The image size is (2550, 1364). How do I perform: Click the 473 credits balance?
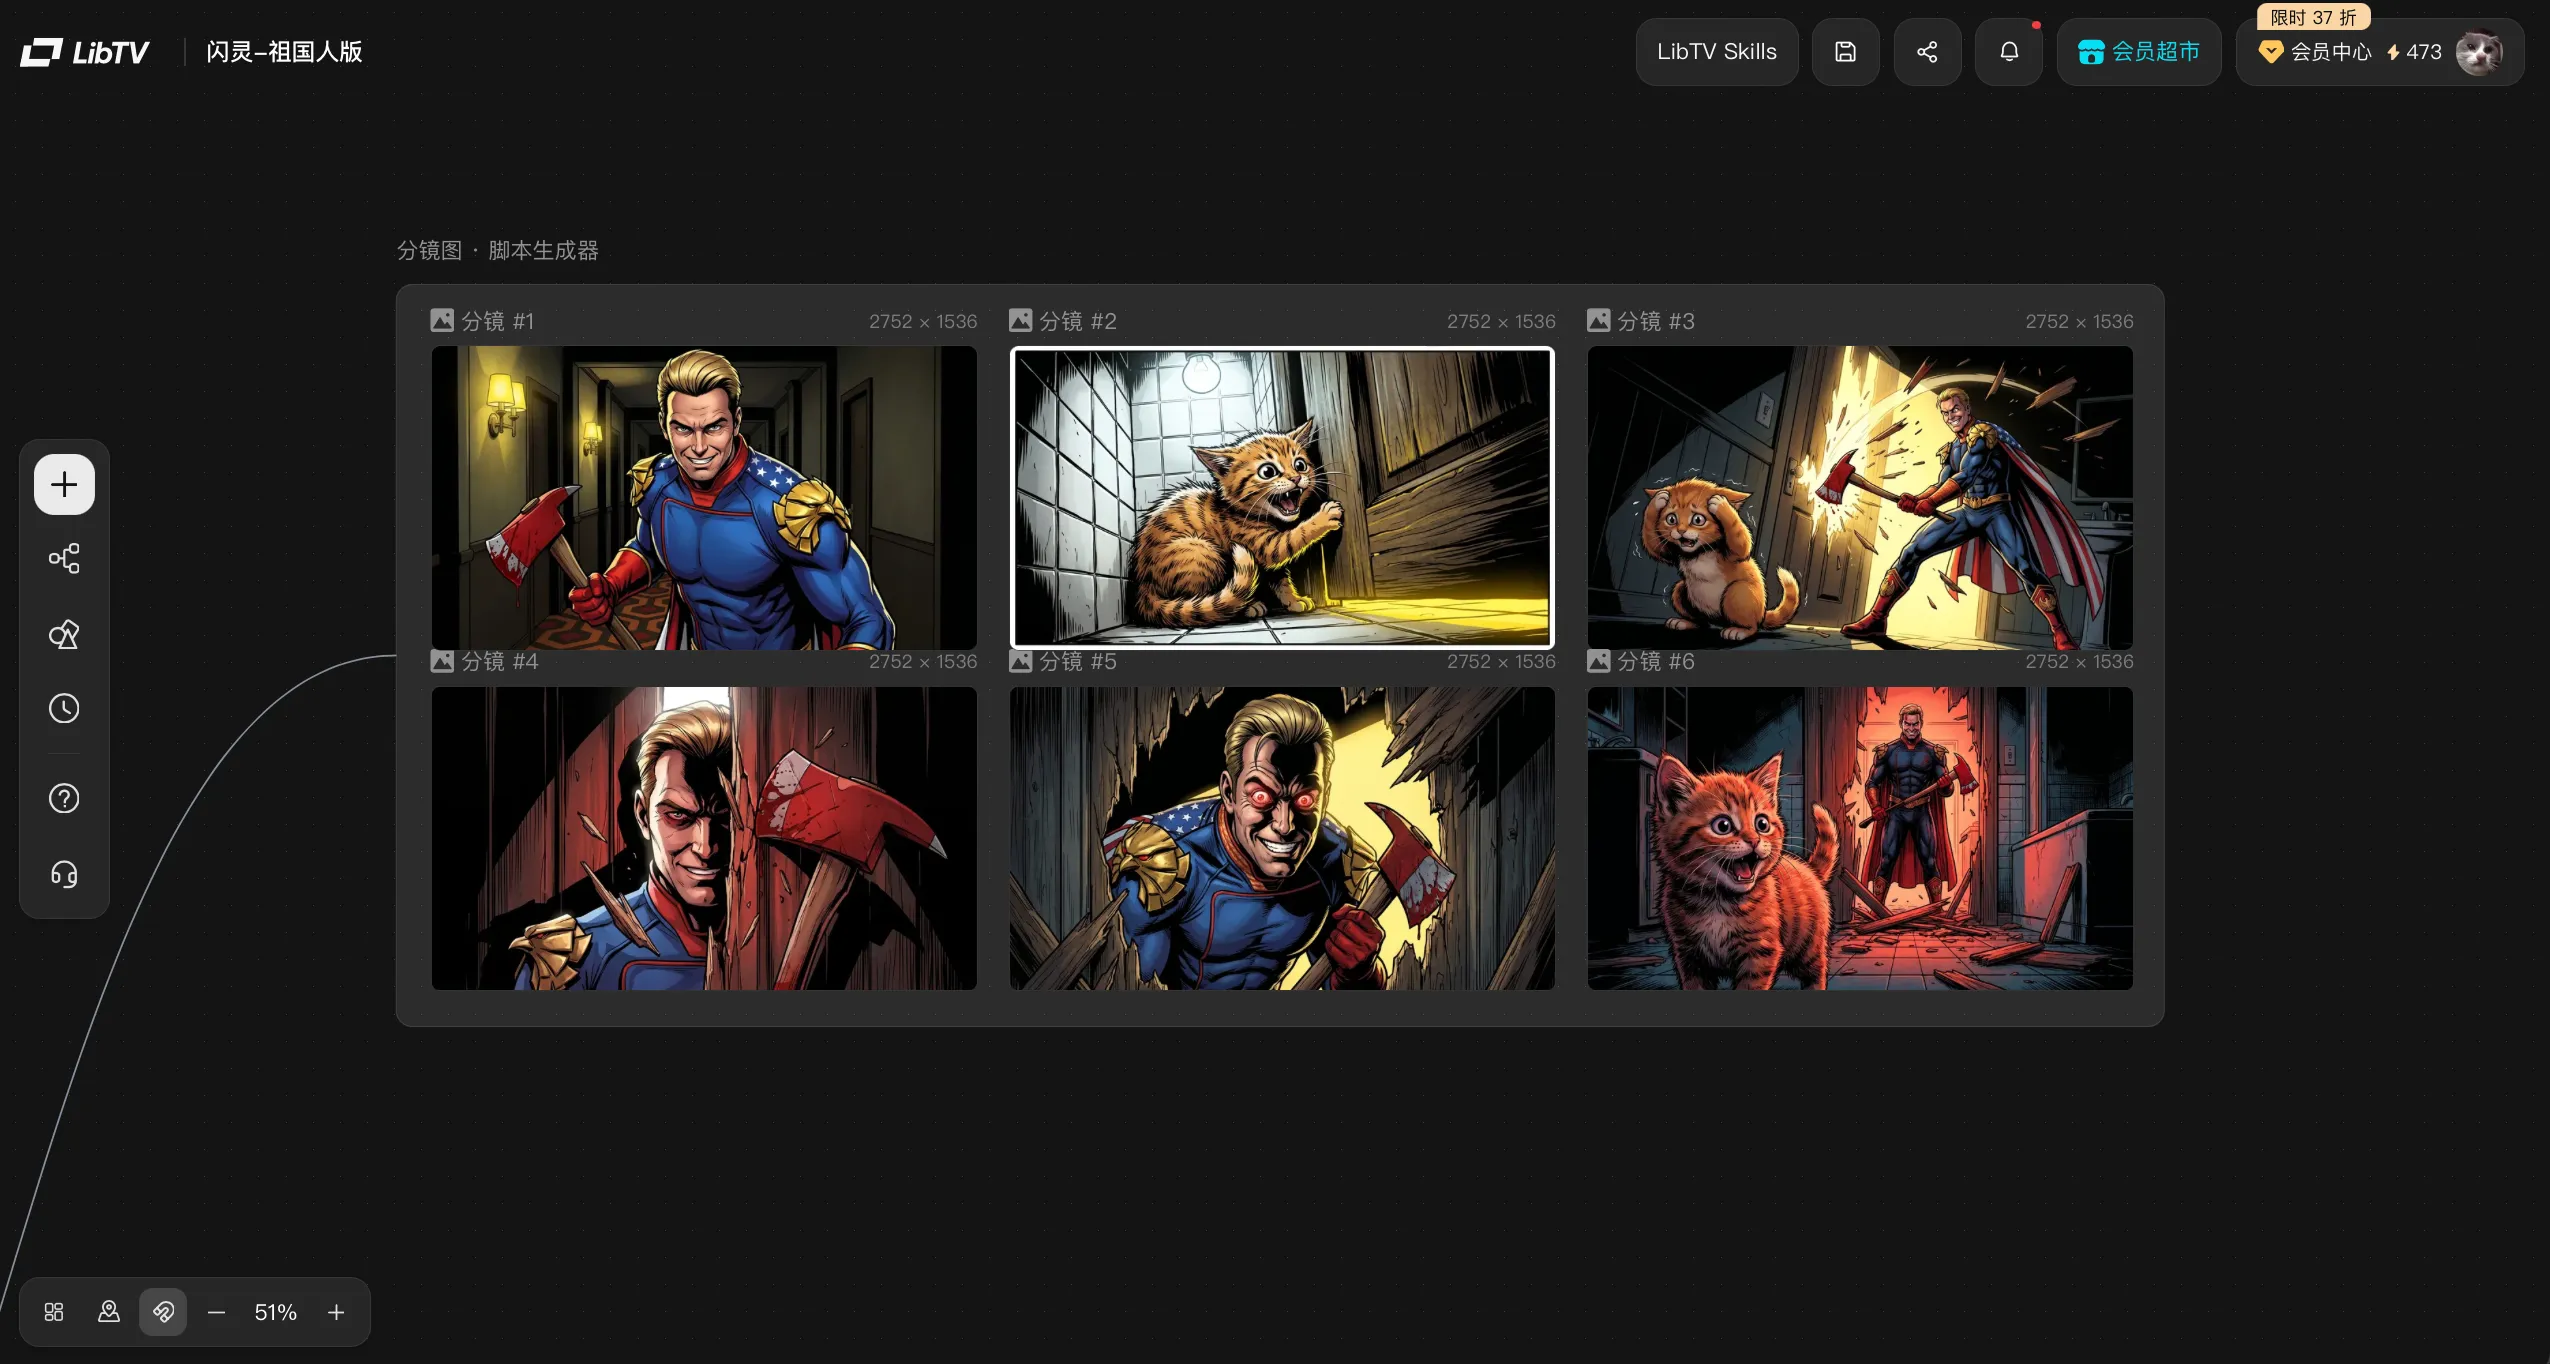point(2413,52)
